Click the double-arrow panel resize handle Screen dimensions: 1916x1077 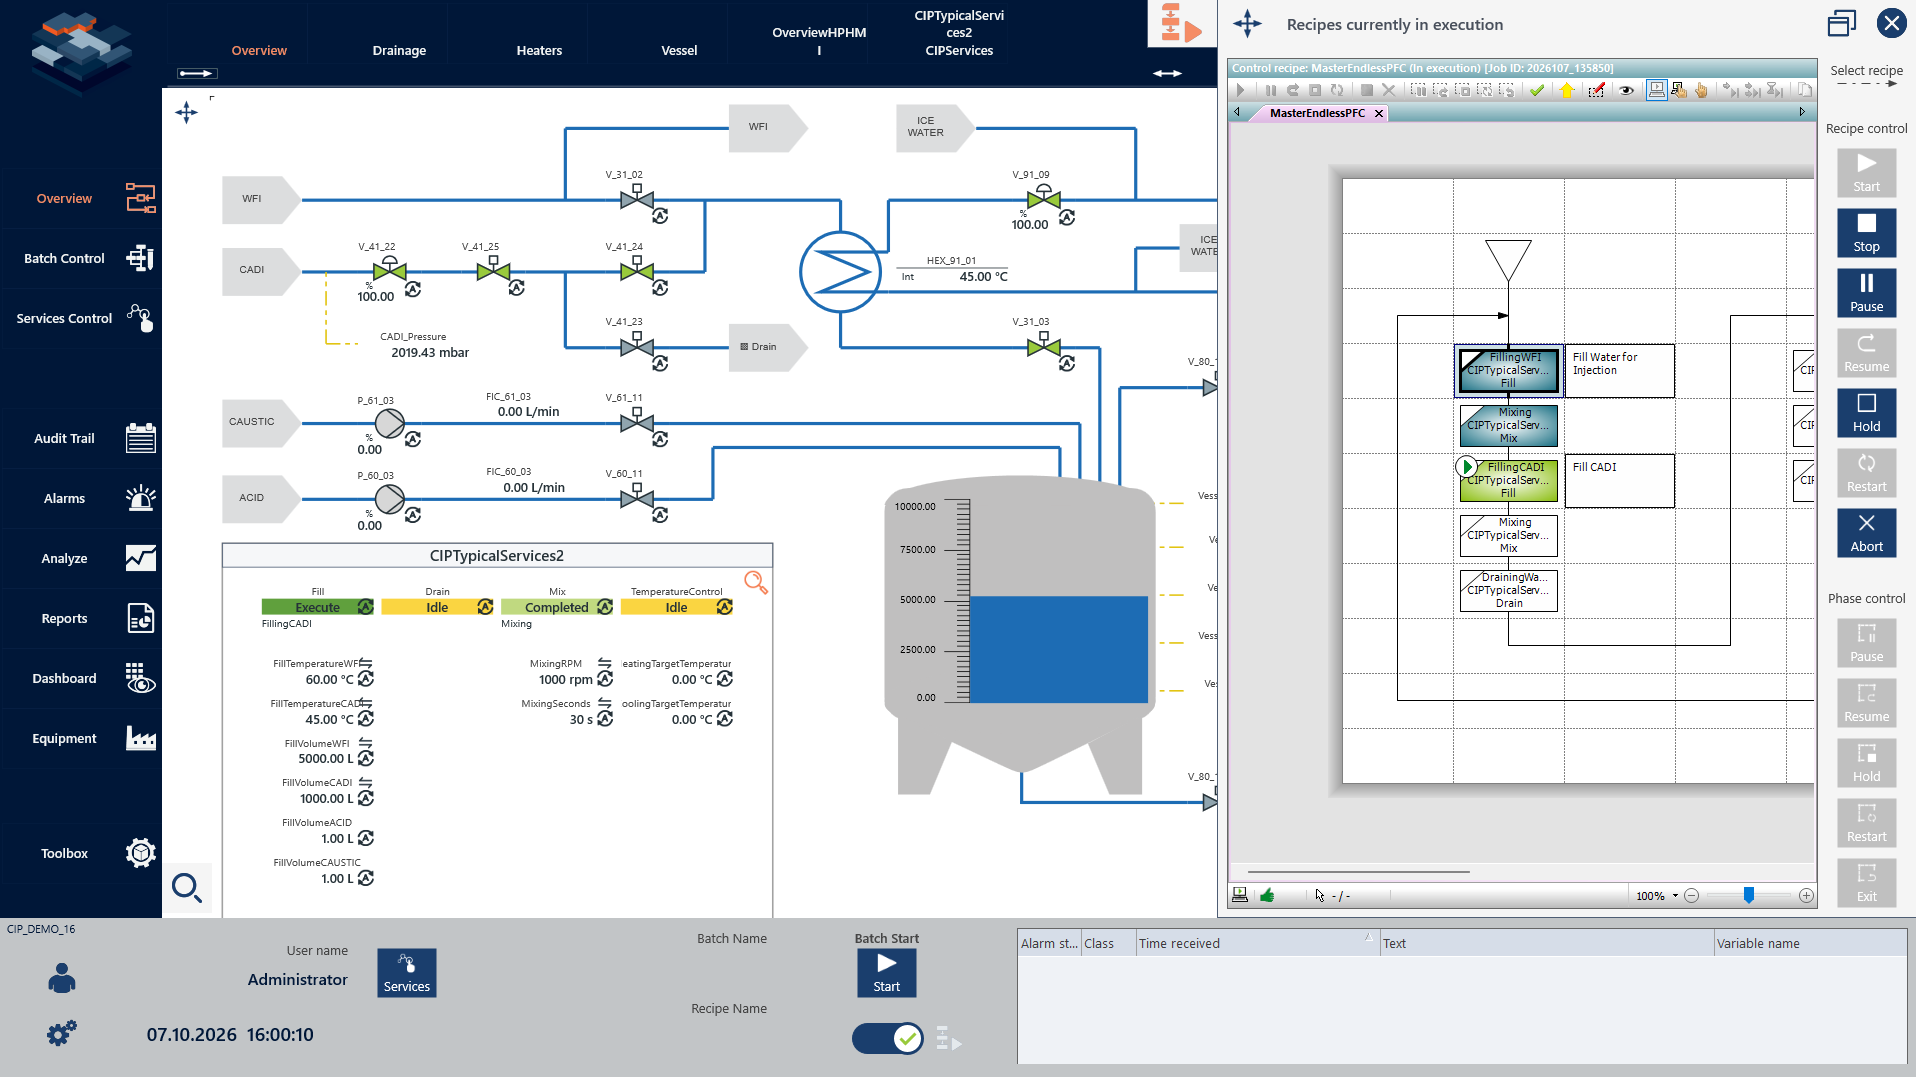click(x=1167, y=73)
